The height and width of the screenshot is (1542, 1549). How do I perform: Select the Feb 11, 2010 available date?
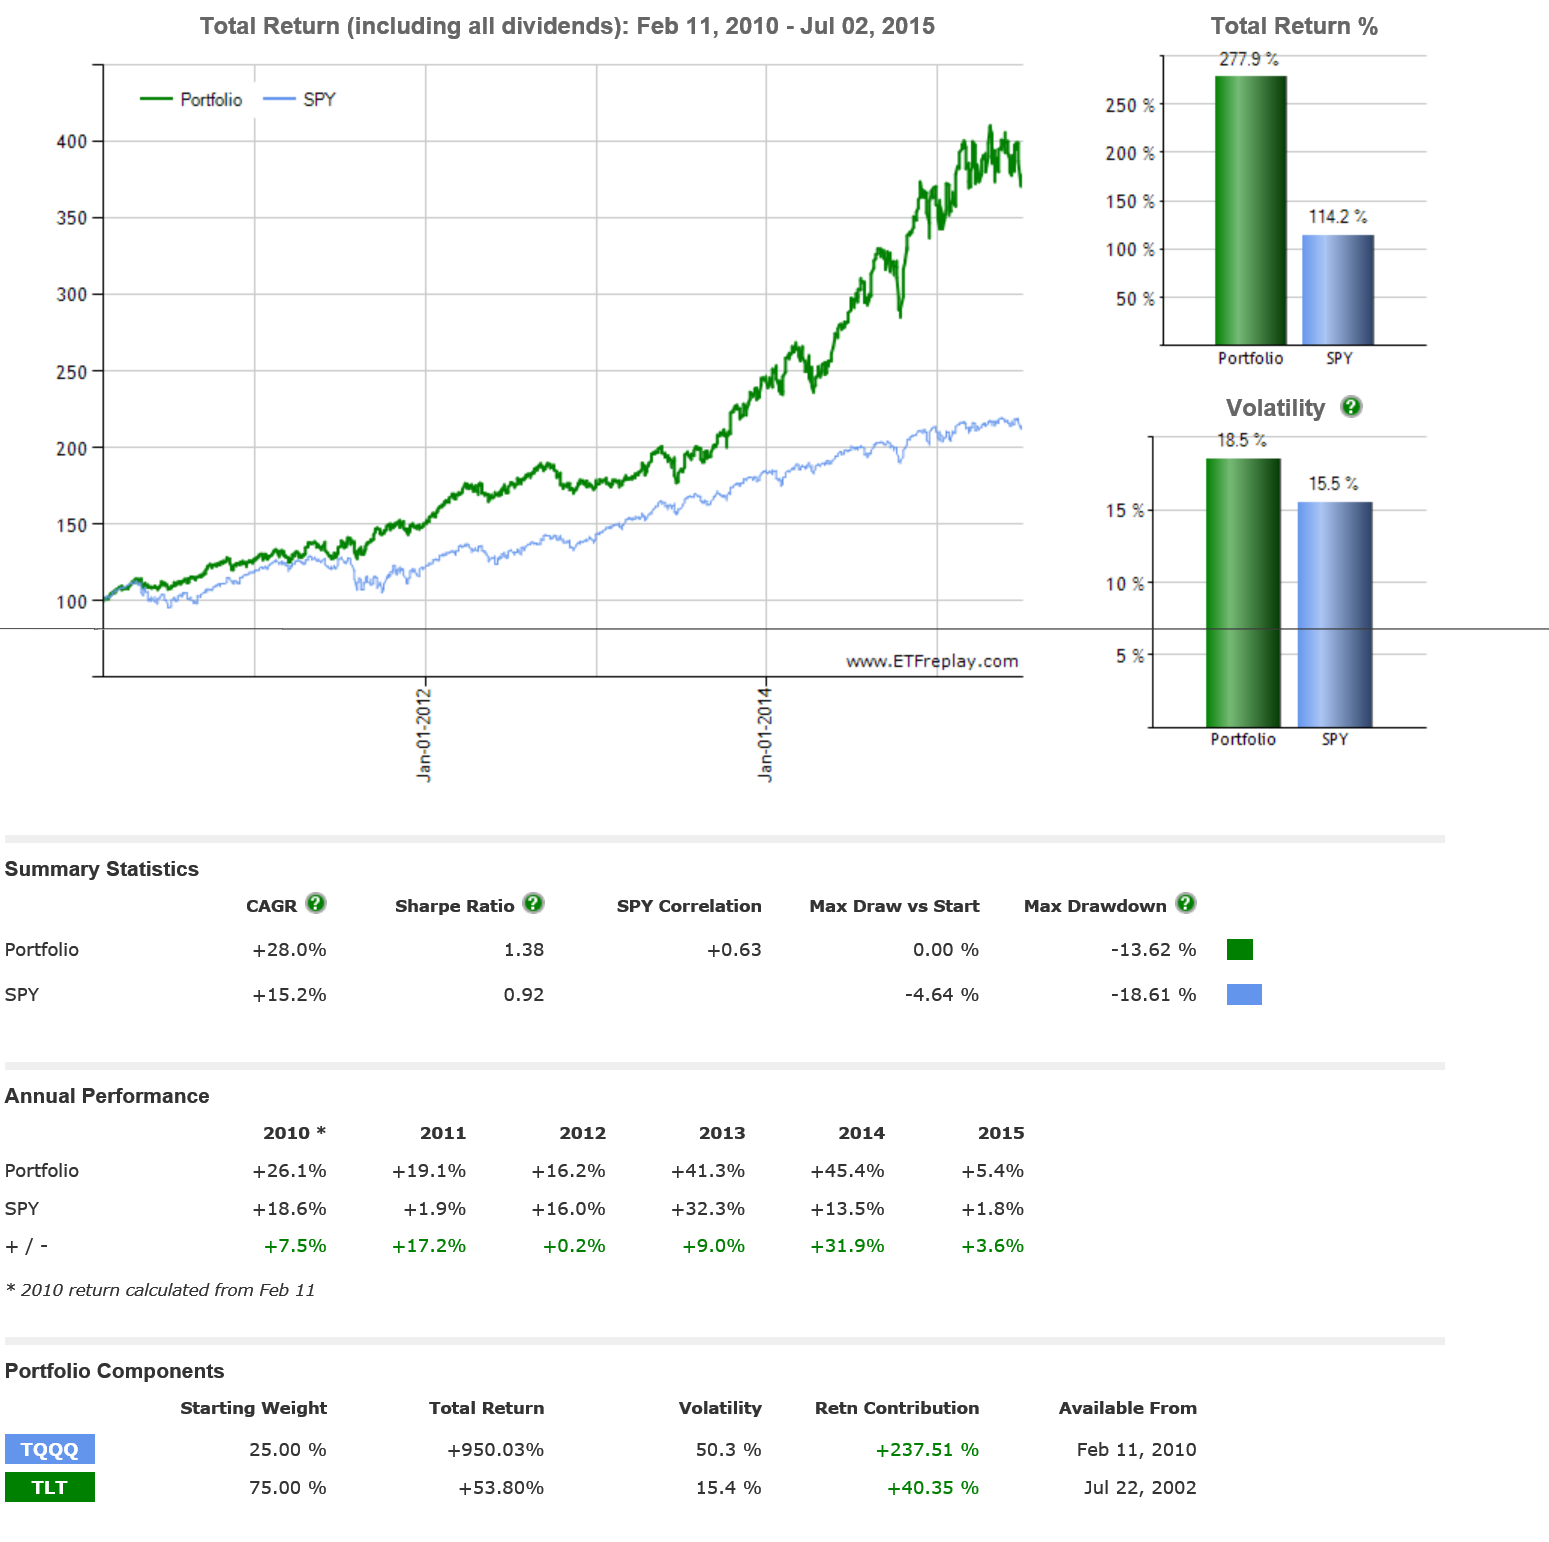[x=1137, y=1450]
